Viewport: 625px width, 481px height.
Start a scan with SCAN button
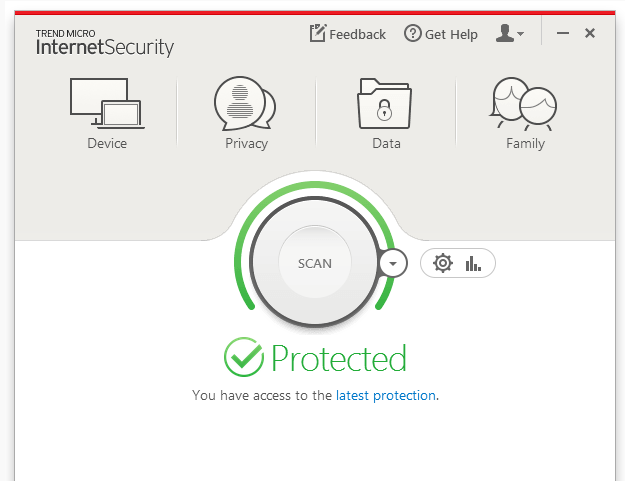point(315,262)
